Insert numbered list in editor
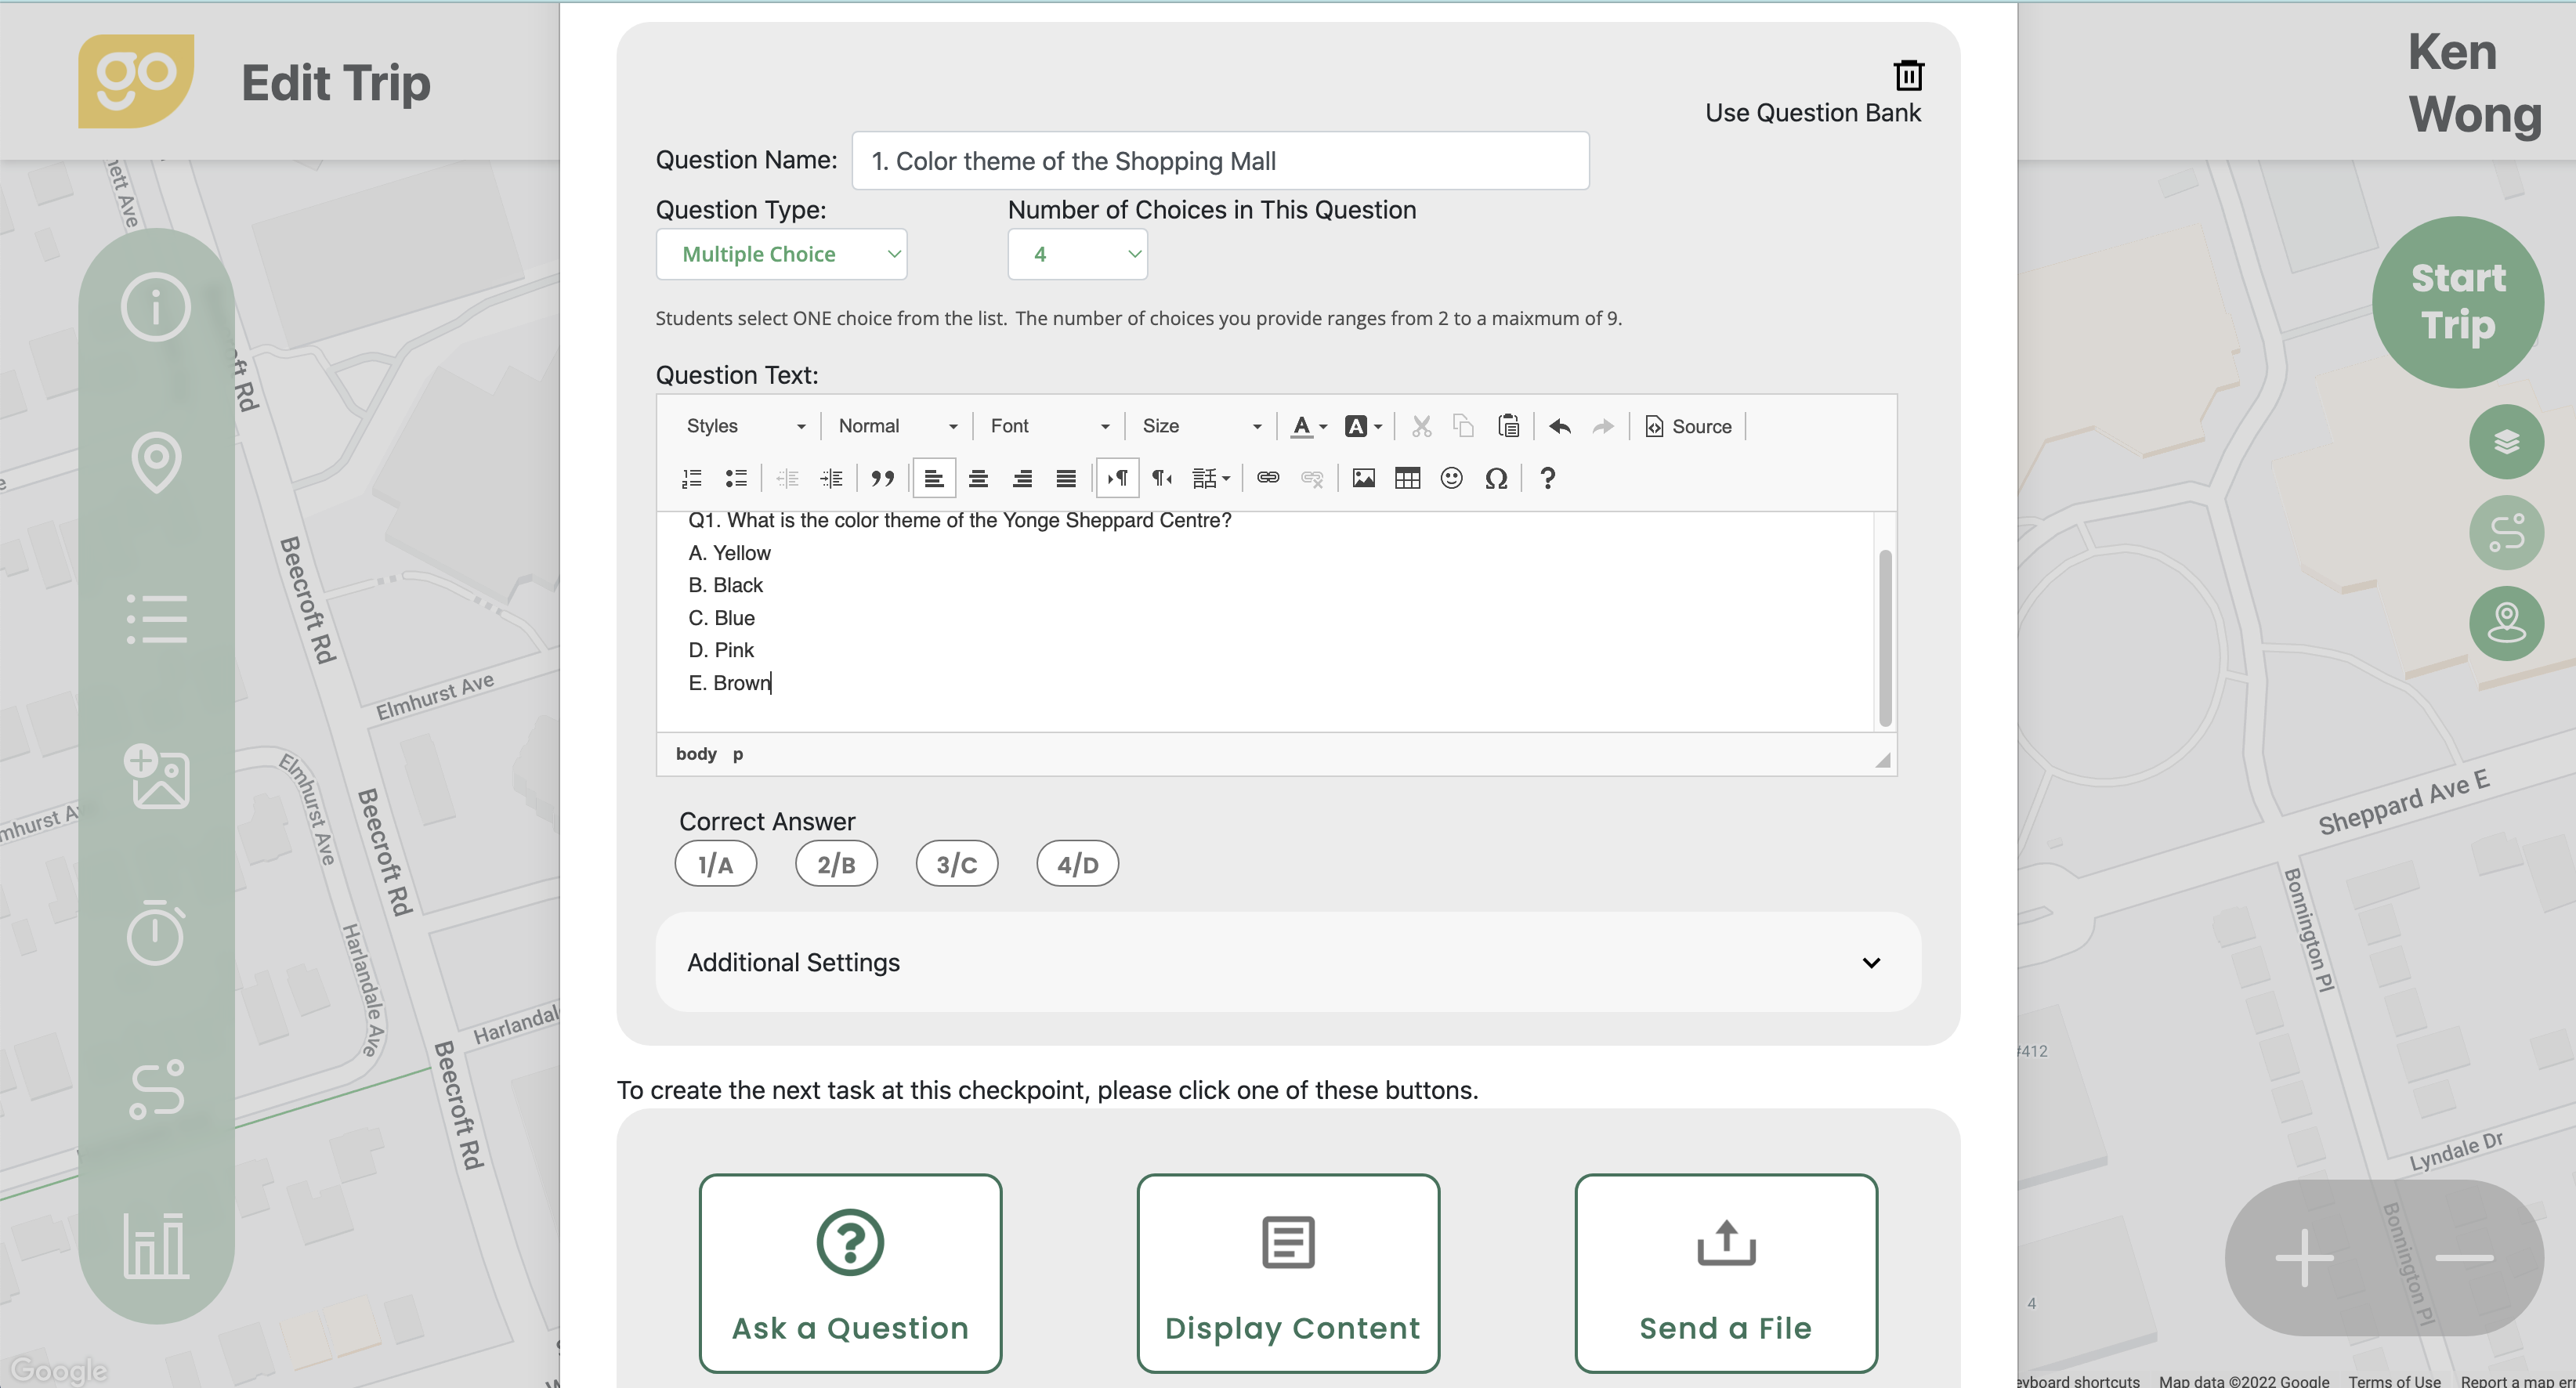 [x=692, y=478]
